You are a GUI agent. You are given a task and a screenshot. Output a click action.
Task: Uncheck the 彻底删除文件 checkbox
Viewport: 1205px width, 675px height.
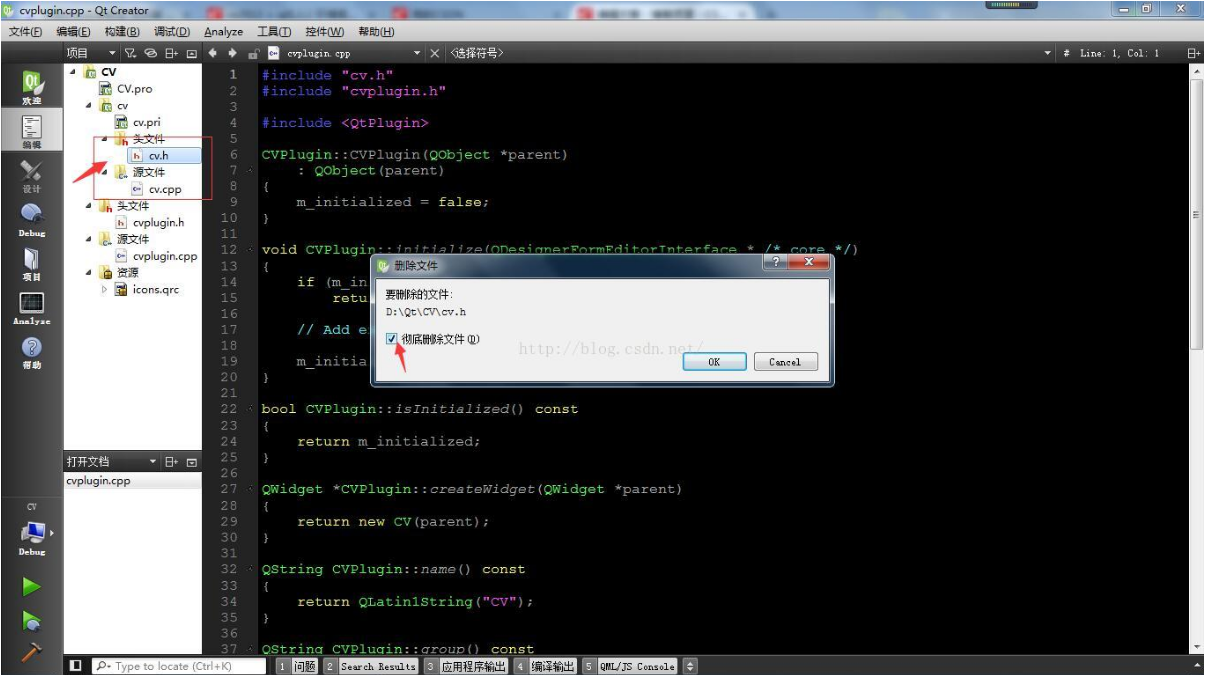coord(392,339)
